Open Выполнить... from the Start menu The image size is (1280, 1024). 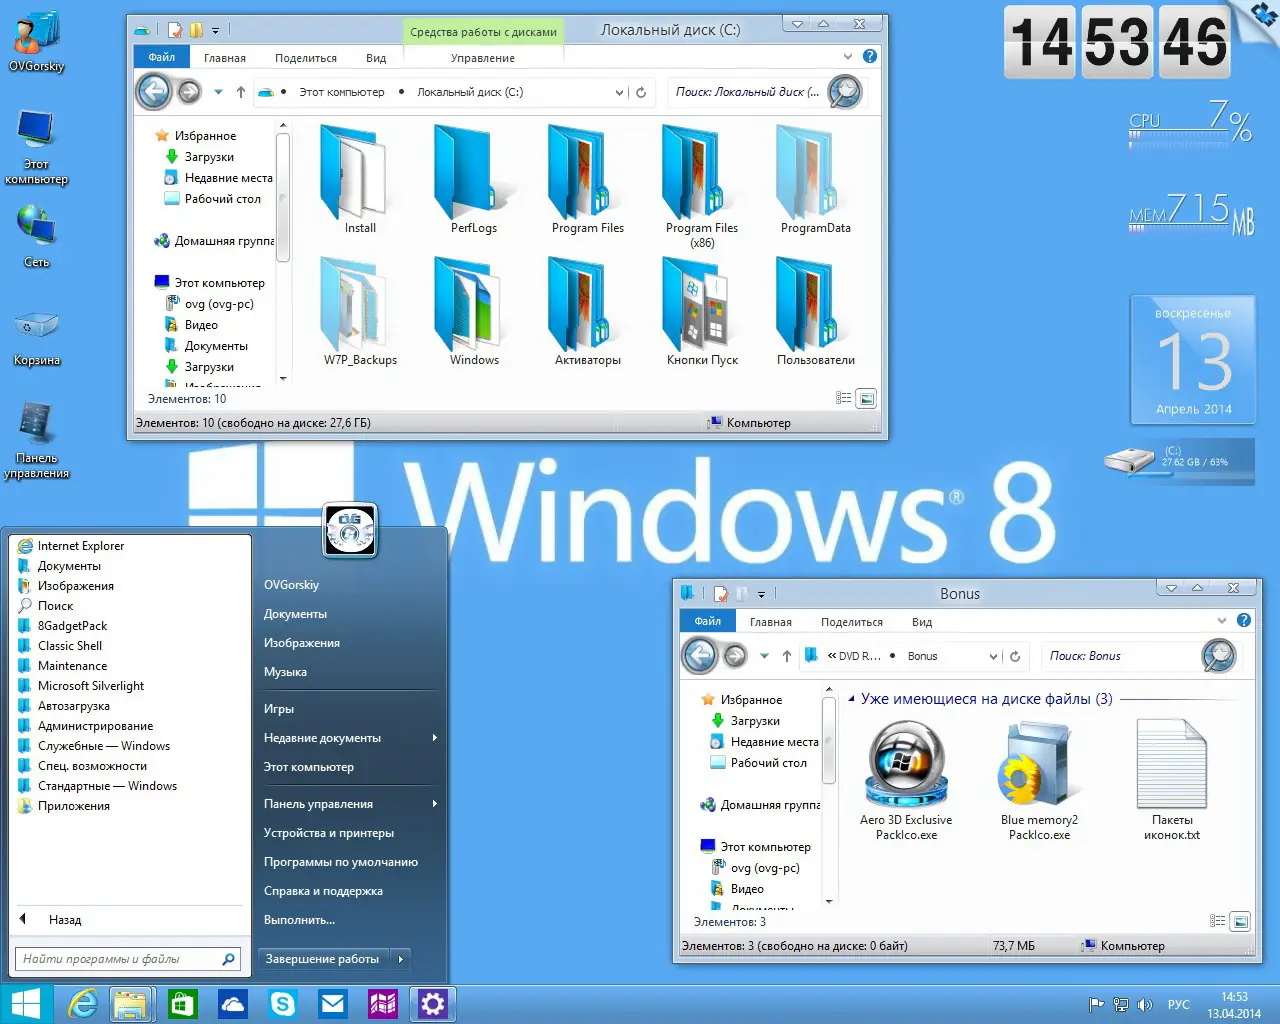(x=300, y=920)
